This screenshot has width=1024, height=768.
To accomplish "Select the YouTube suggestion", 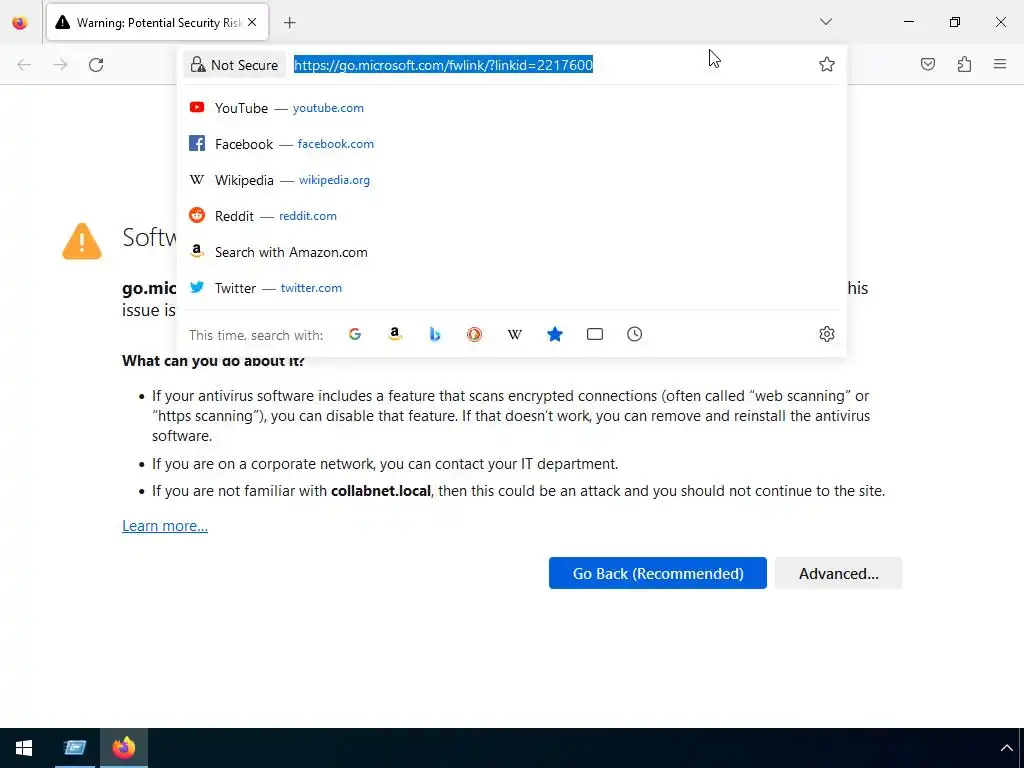I will coord(511,108).
